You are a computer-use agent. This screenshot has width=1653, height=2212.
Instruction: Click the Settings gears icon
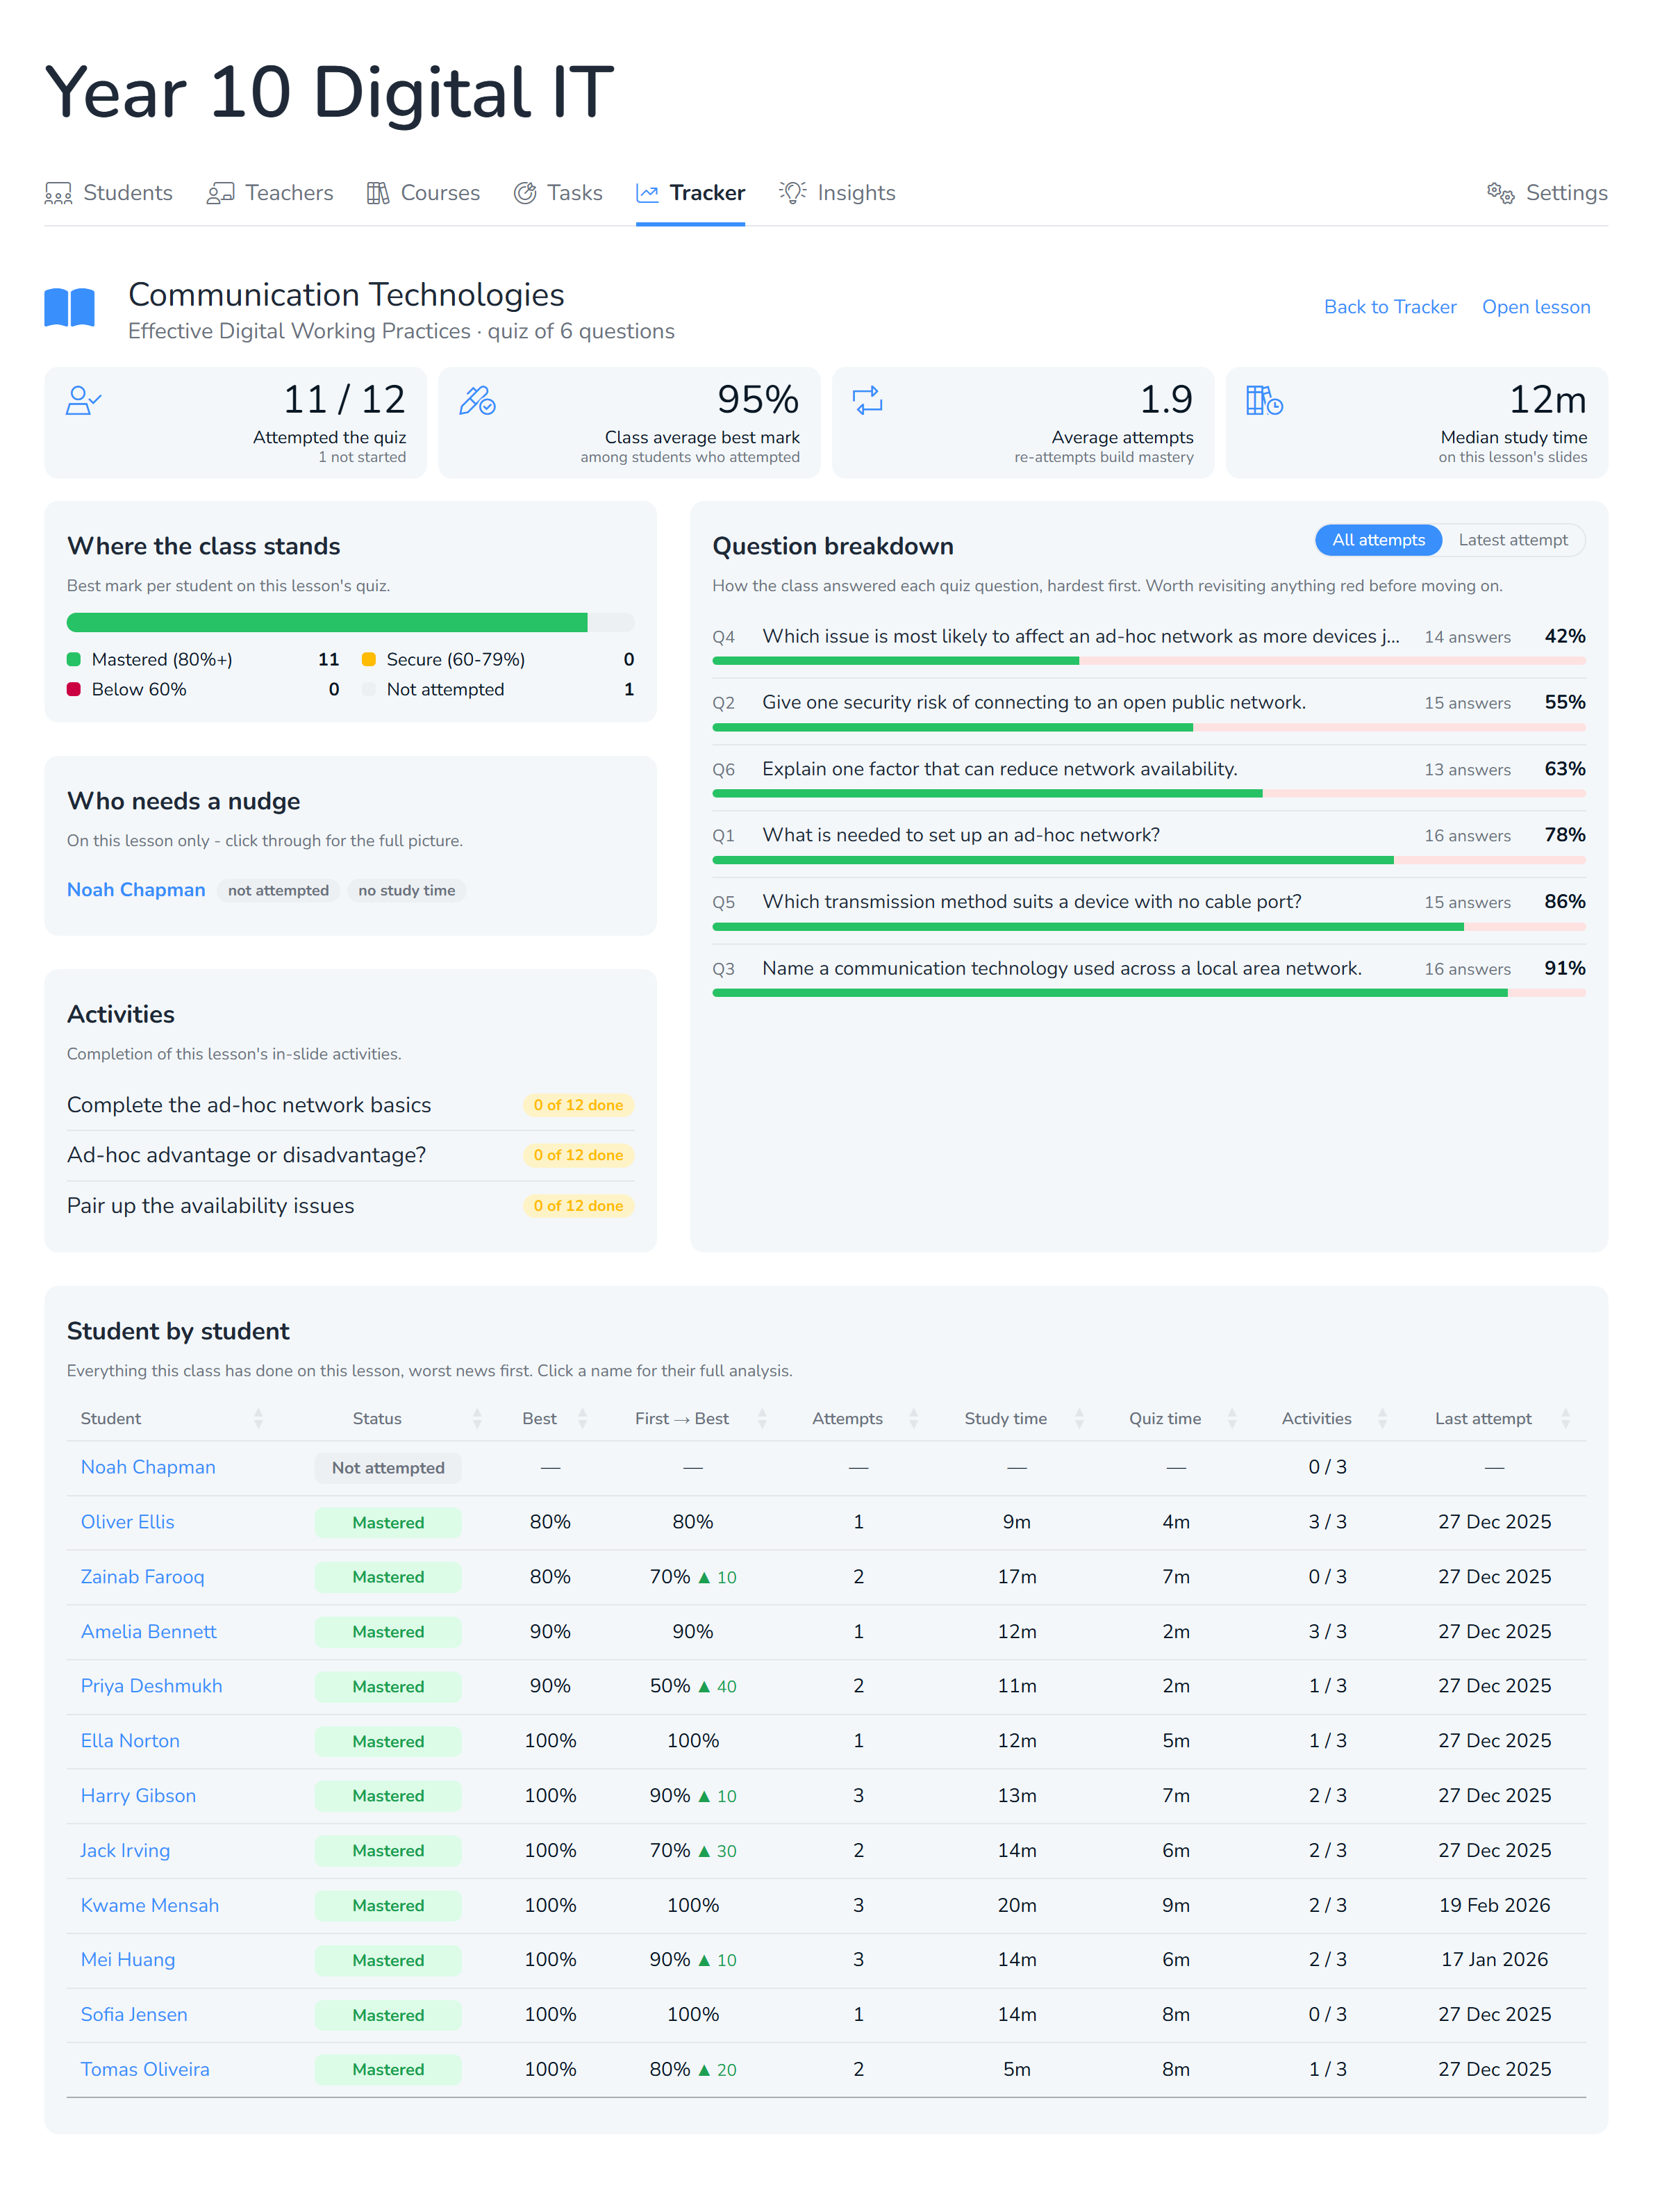(1500, 193)
